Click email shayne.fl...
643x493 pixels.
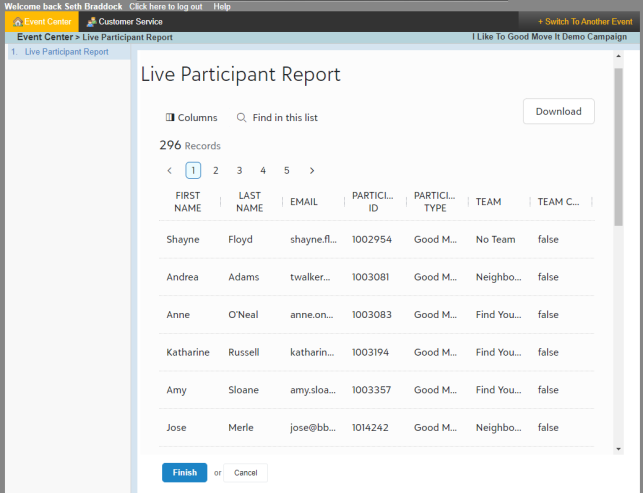tap(313, 240)
